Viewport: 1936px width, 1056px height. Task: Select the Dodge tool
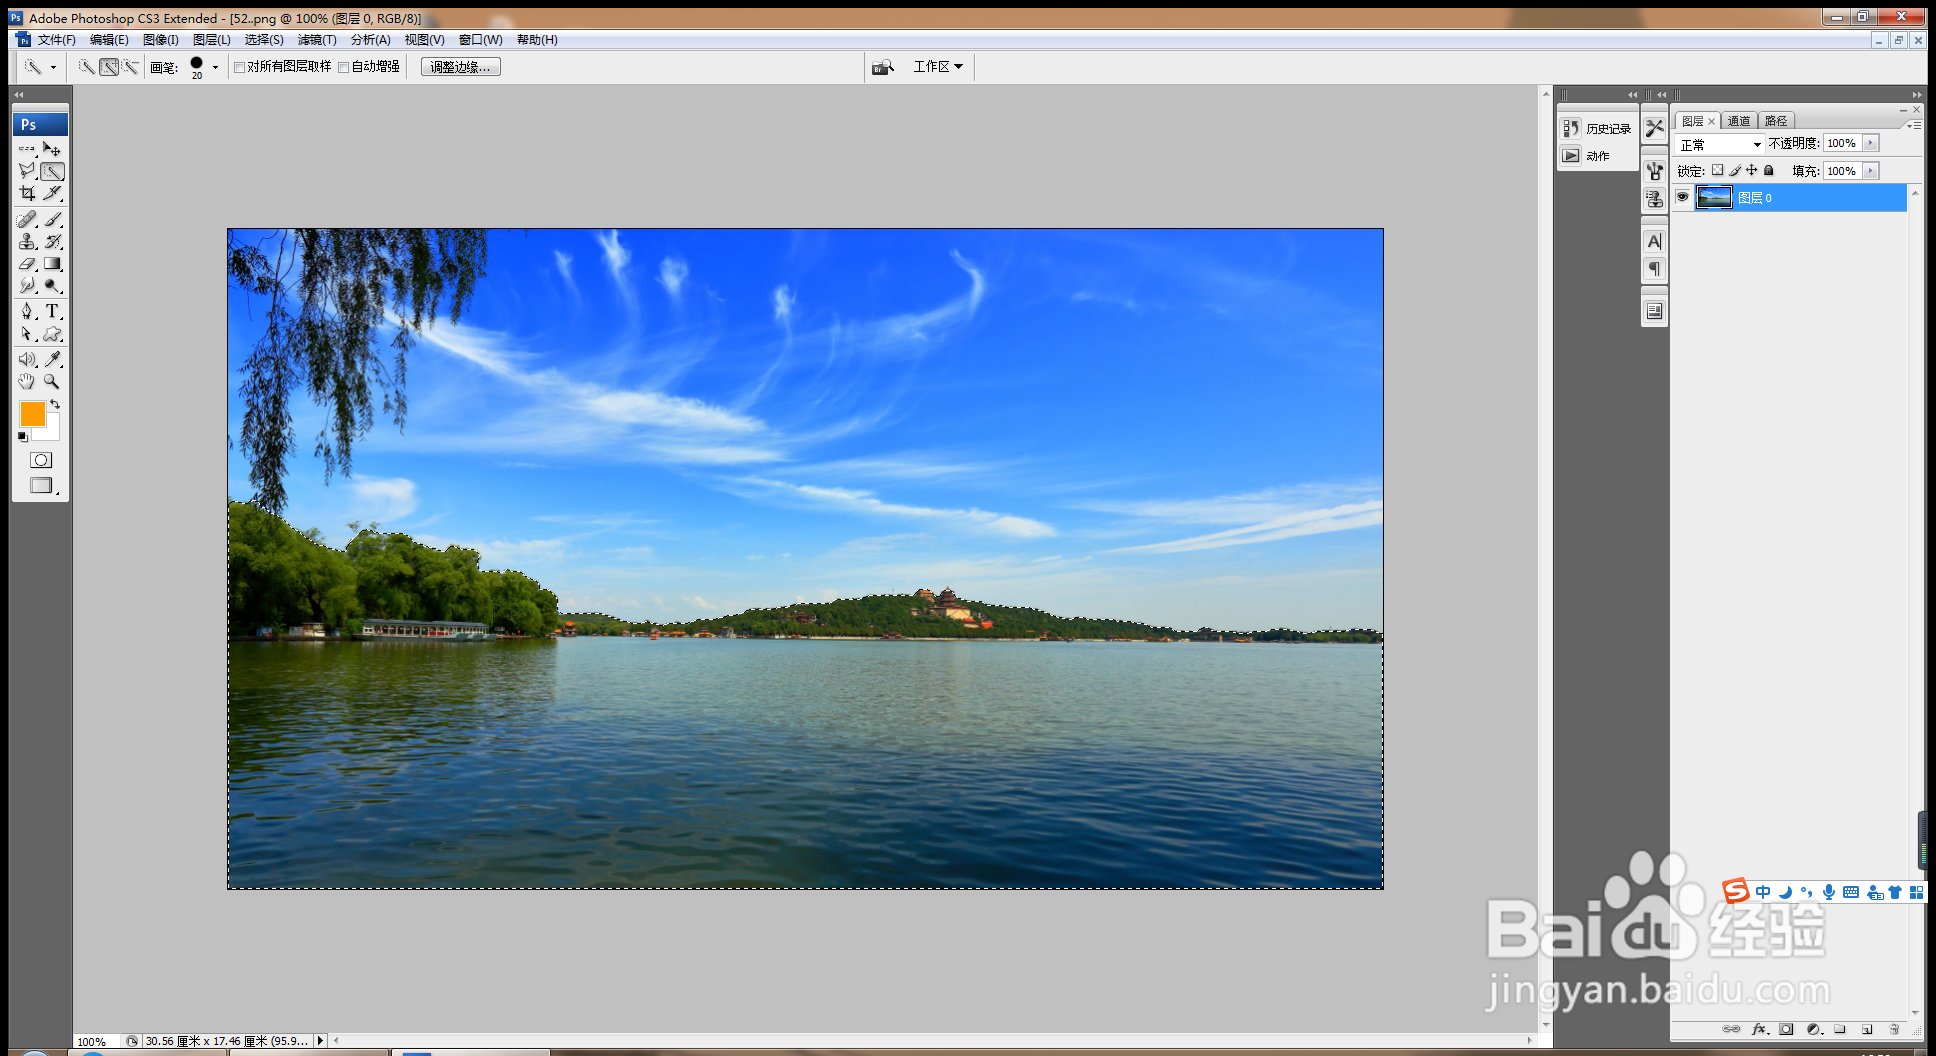click(x=52, y=286)
